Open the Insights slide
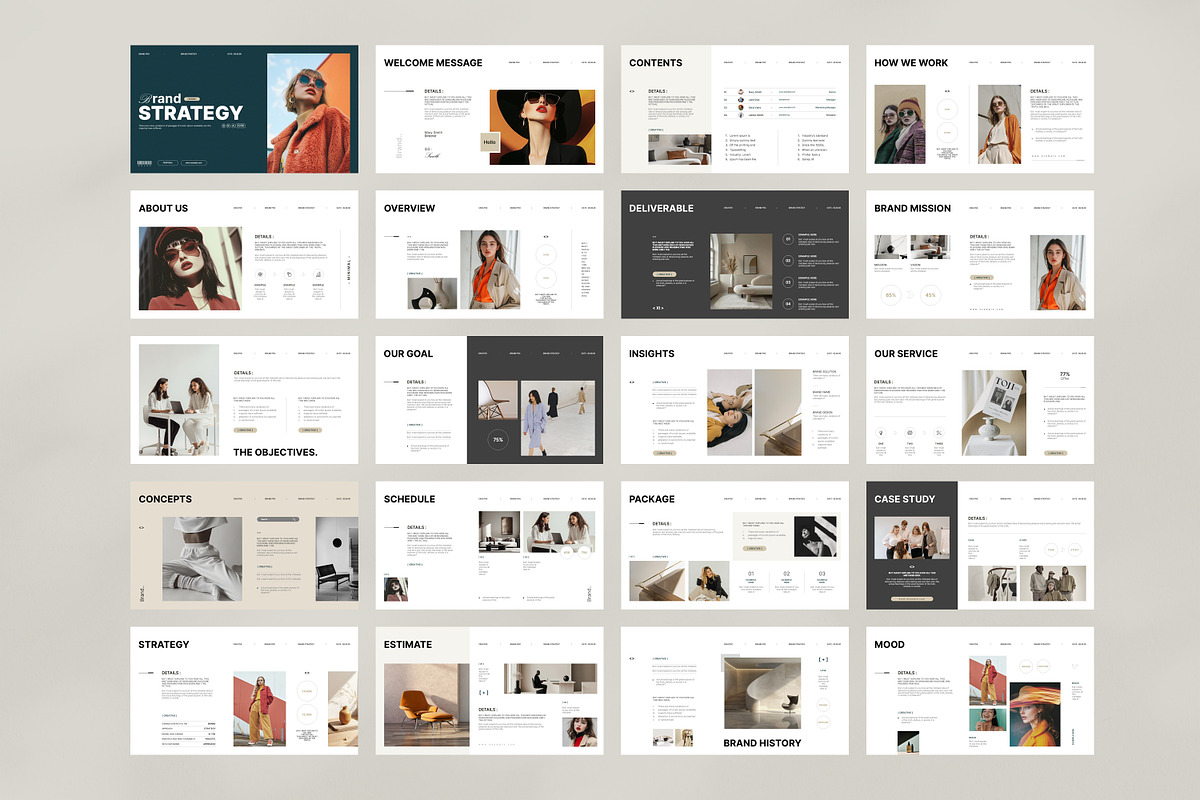1200x800 pixels. coord(735,400)
